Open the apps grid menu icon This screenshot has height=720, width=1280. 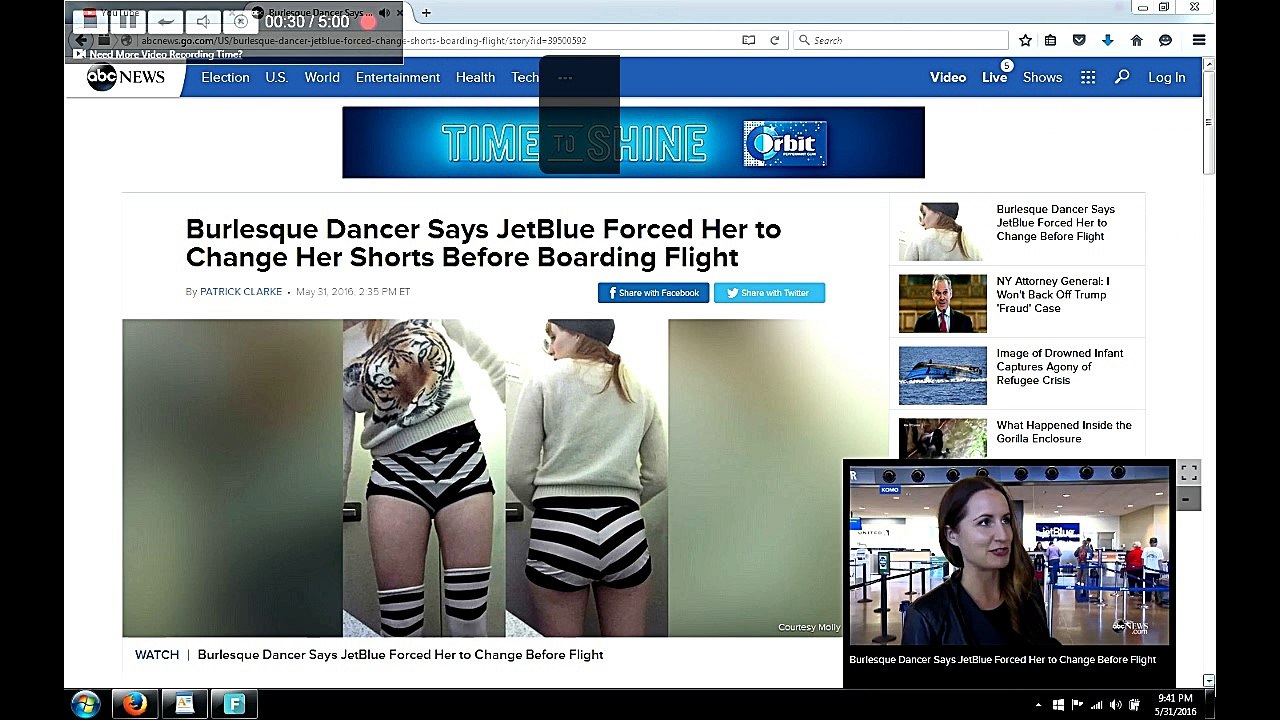pyautogui.click(x=1088, y=77)
